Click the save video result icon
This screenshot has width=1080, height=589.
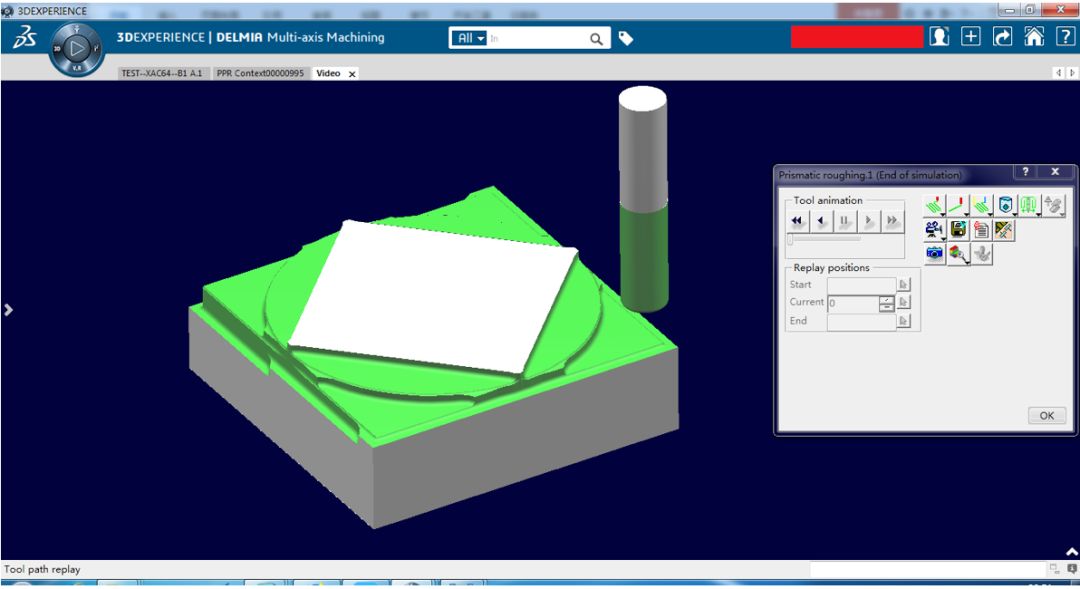pos(958,229)
